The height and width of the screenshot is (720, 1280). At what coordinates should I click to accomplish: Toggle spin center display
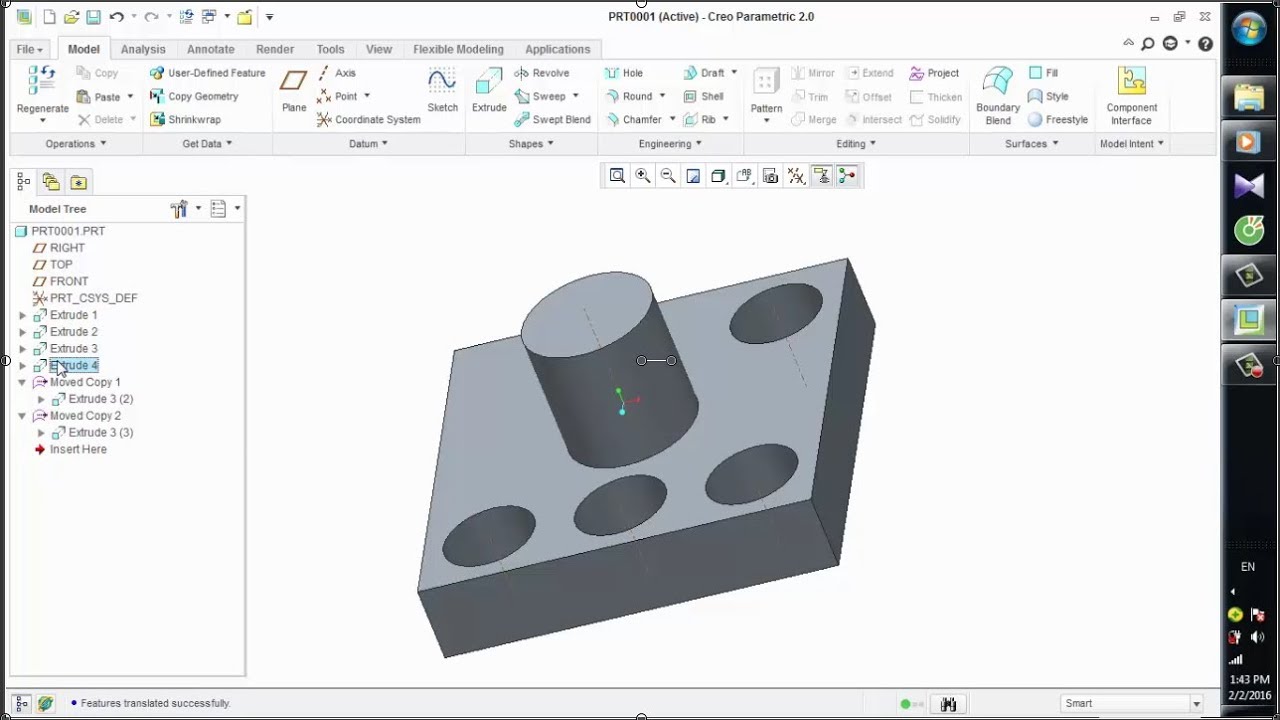pyautogui.click(x=847, y=176)
